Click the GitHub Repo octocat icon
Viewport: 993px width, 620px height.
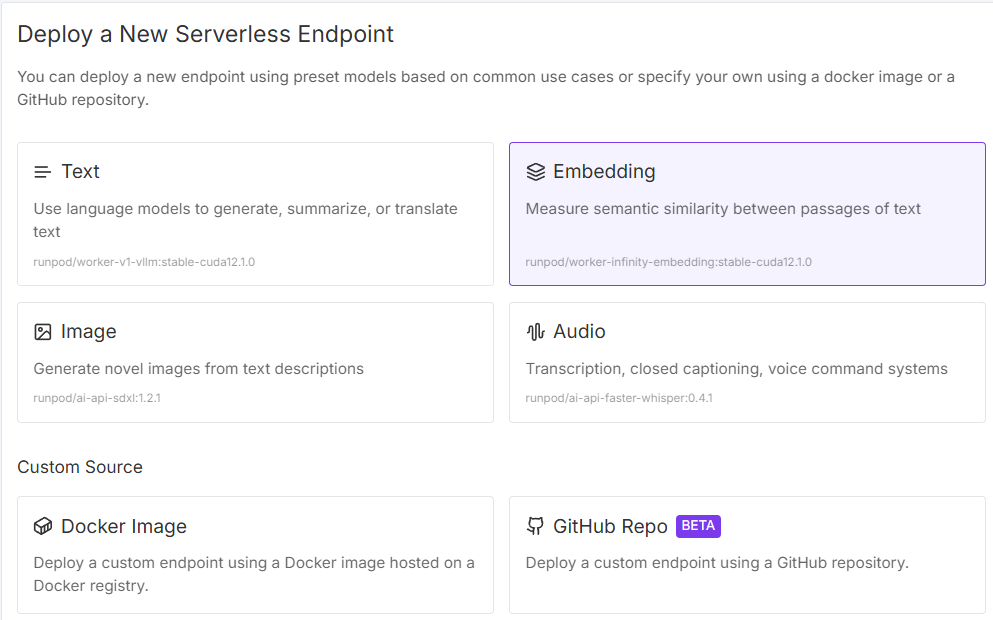tap(535, 527)
